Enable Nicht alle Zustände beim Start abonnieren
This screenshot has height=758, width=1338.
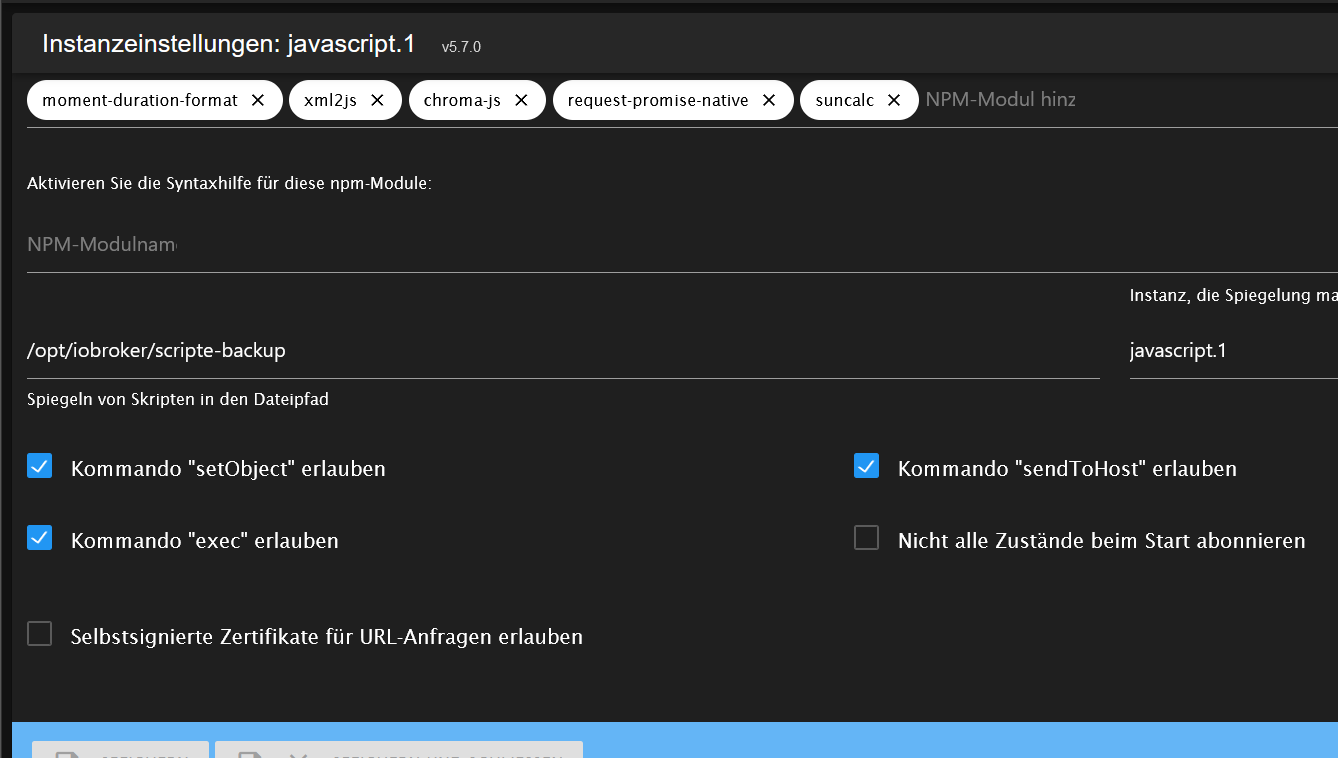[866, 538]
